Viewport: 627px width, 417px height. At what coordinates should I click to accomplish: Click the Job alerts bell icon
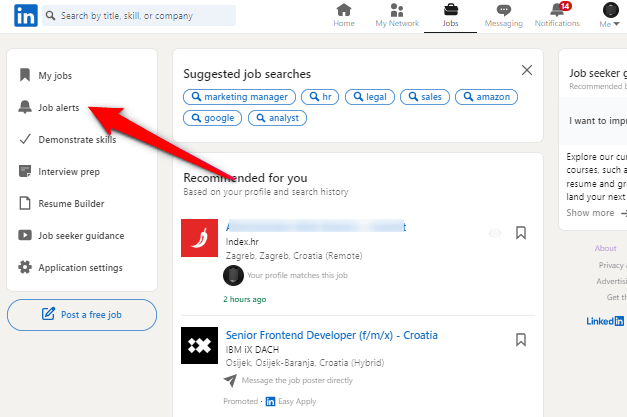coord(25,107)
